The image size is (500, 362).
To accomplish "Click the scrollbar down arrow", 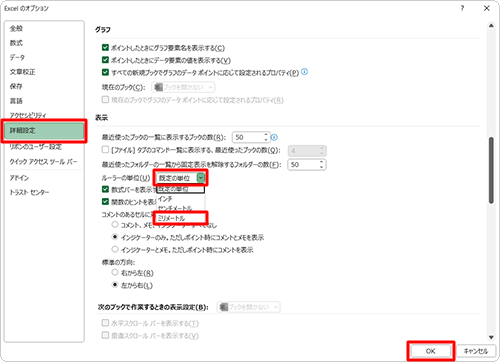I will (x=491, y=337).
